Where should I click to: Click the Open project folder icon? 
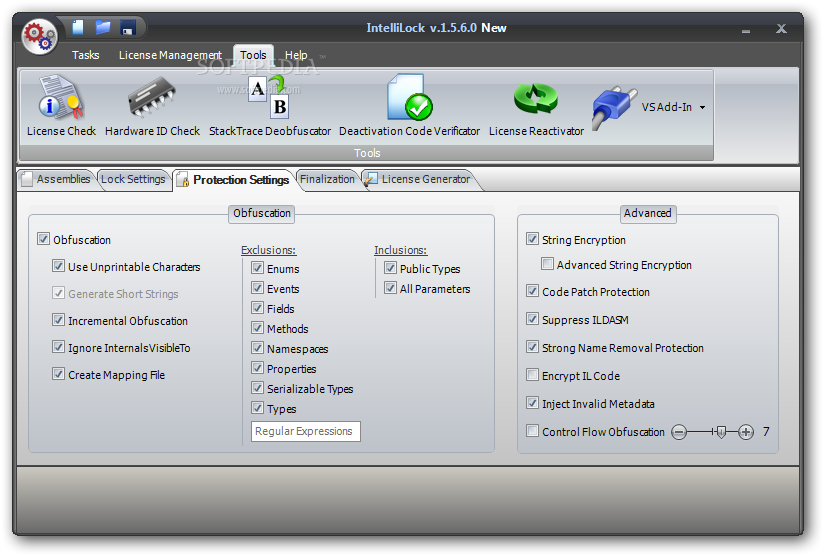click(x=102, y=27)
